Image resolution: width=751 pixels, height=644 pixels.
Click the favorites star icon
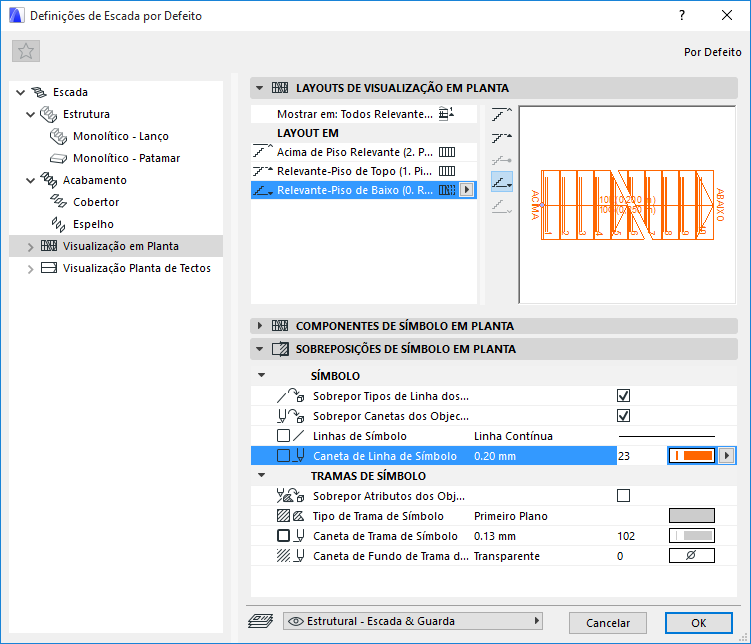coord(26,51)
